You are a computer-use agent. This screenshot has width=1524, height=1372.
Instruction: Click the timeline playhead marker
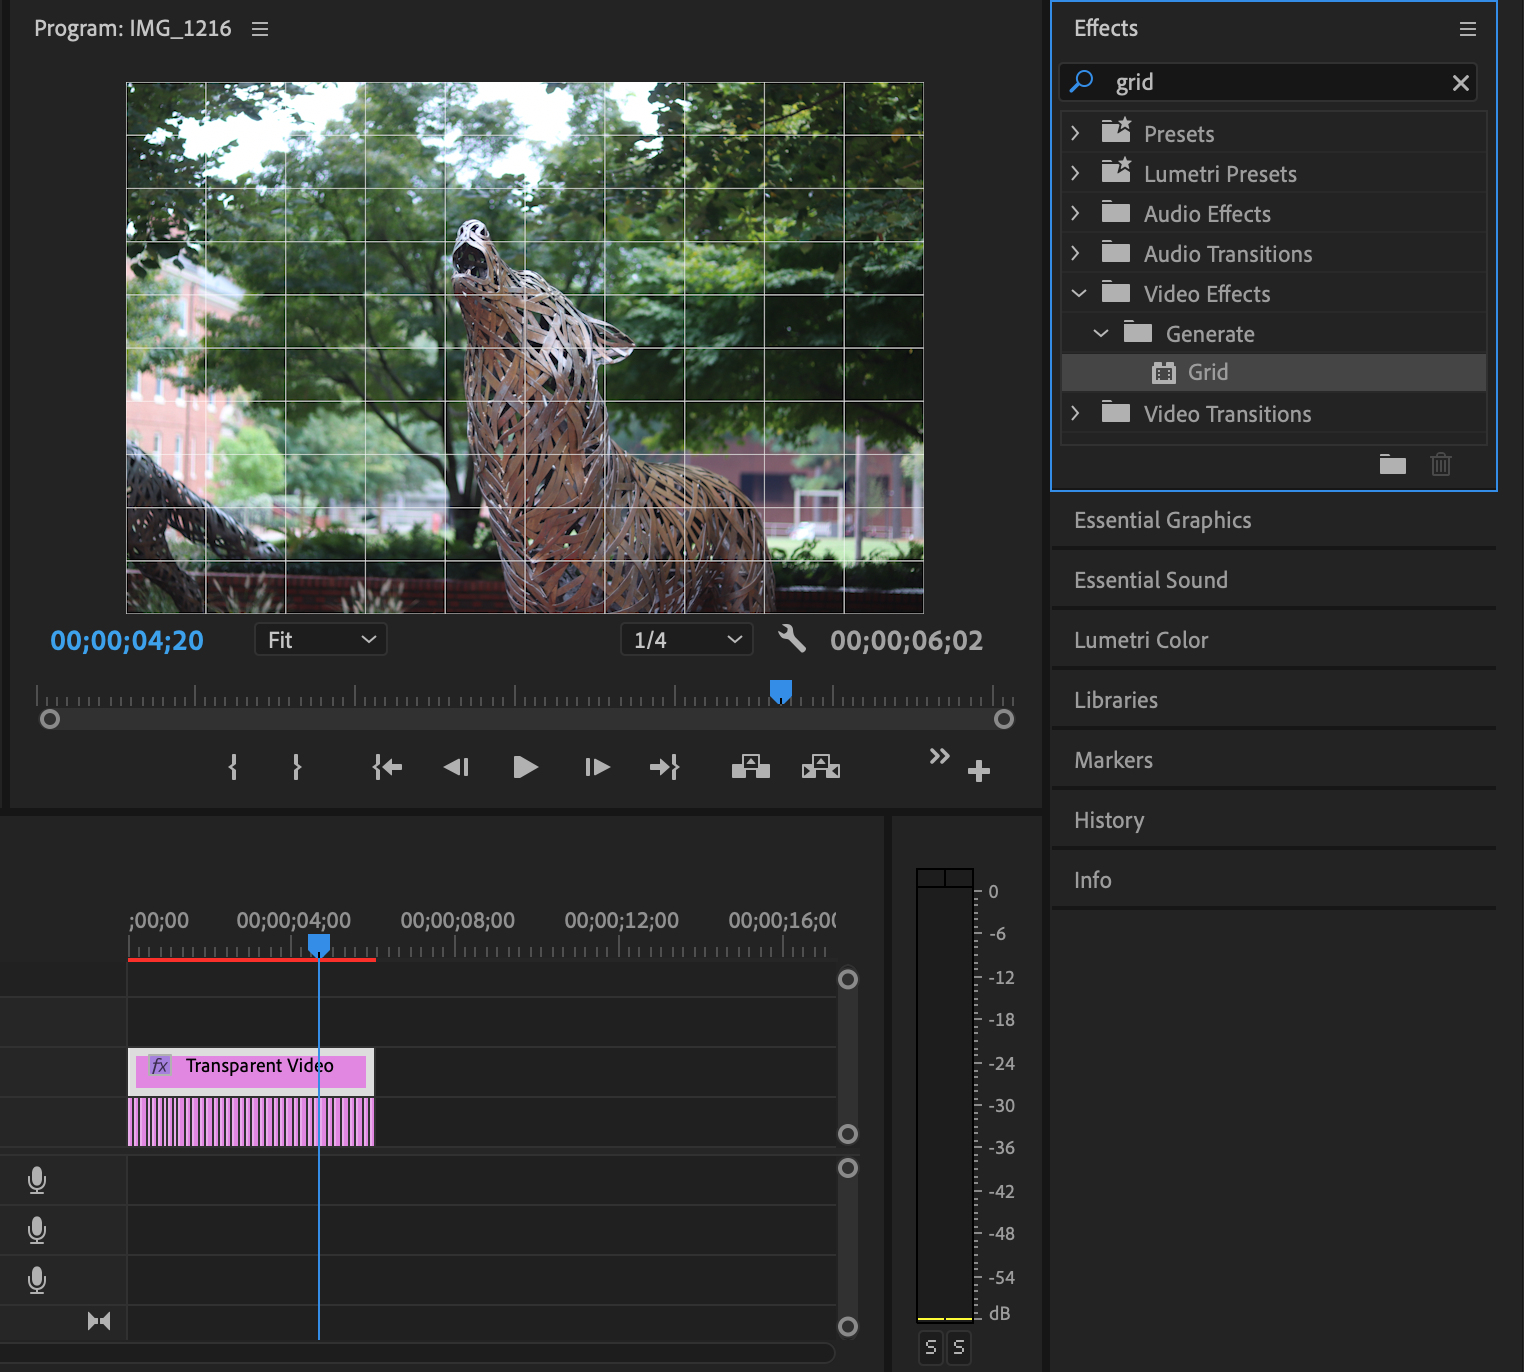coord(319,945)
